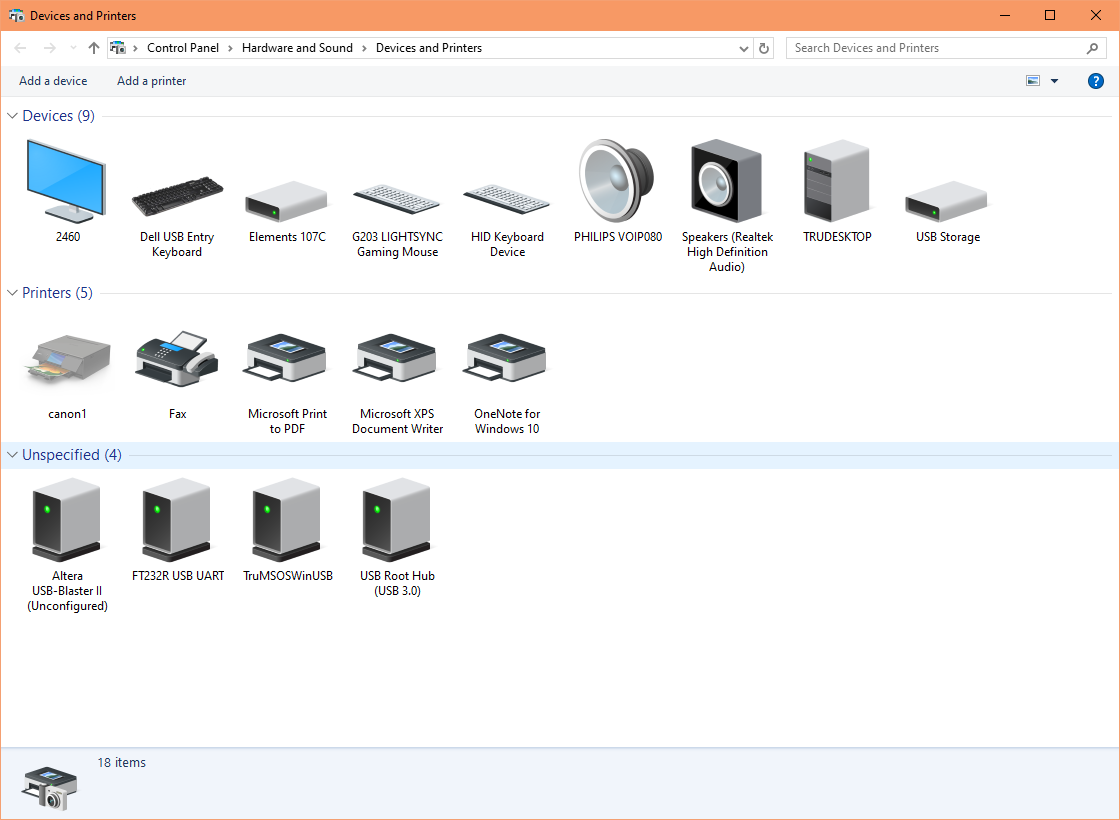Viewport: 1120px width, 820px height.
Task: Click the Unspecified (4) group heading
Action: tap(72, 455)
